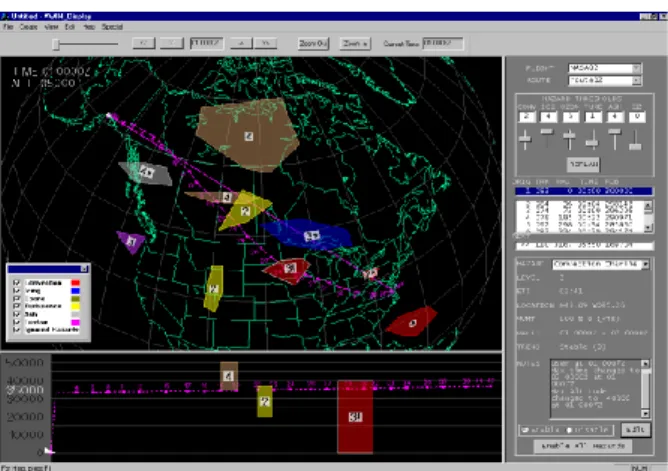Toggle the Convection hazard checkbox in the legend
Screen dimensions: 668x471
17,283
